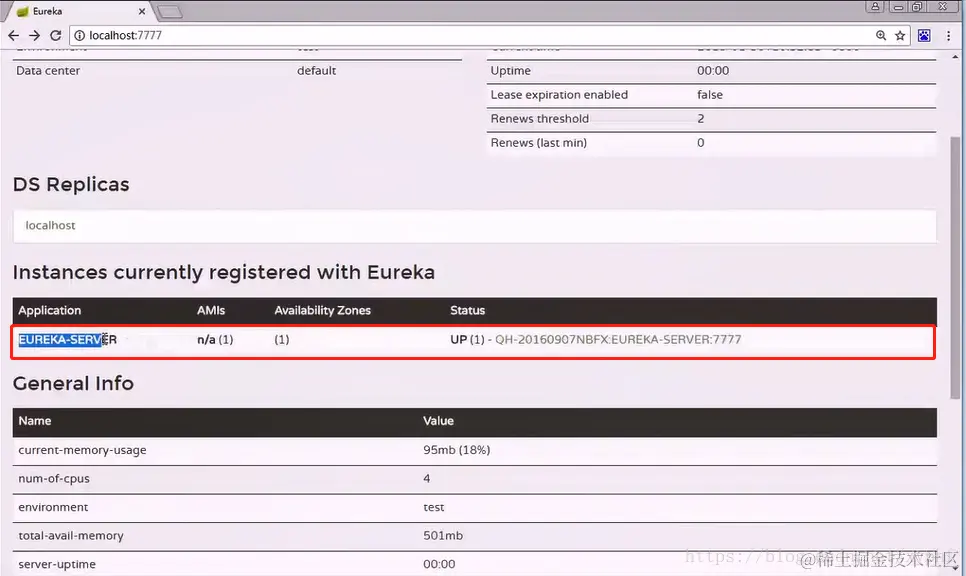Viewport: 966px width, 576px height.
Task: Select the server-uptime row name
Action: click(x=57, y=564)
